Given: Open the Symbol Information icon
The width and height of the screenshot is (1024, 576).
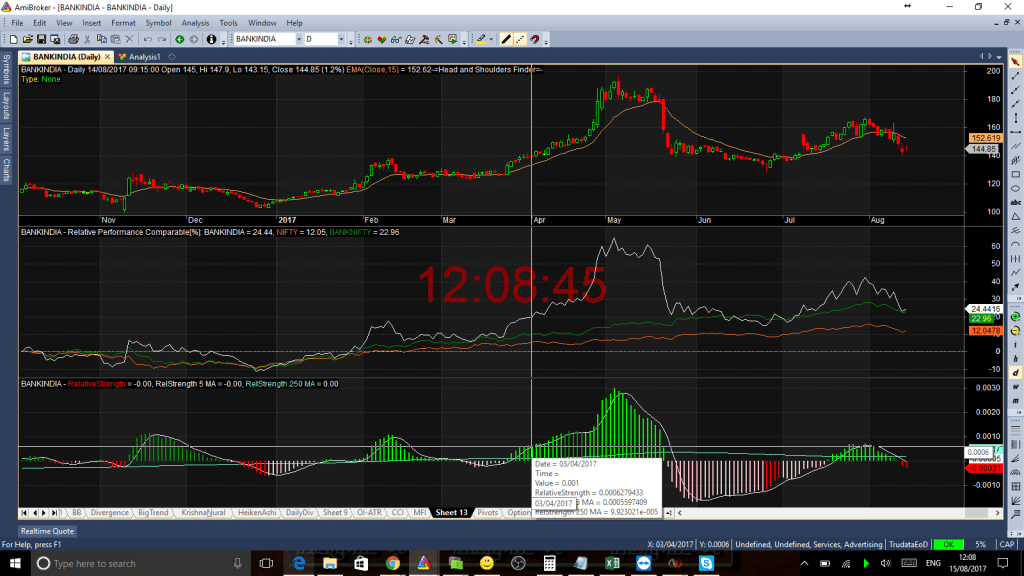Looking at the screenshot, I should pos(210,39).
